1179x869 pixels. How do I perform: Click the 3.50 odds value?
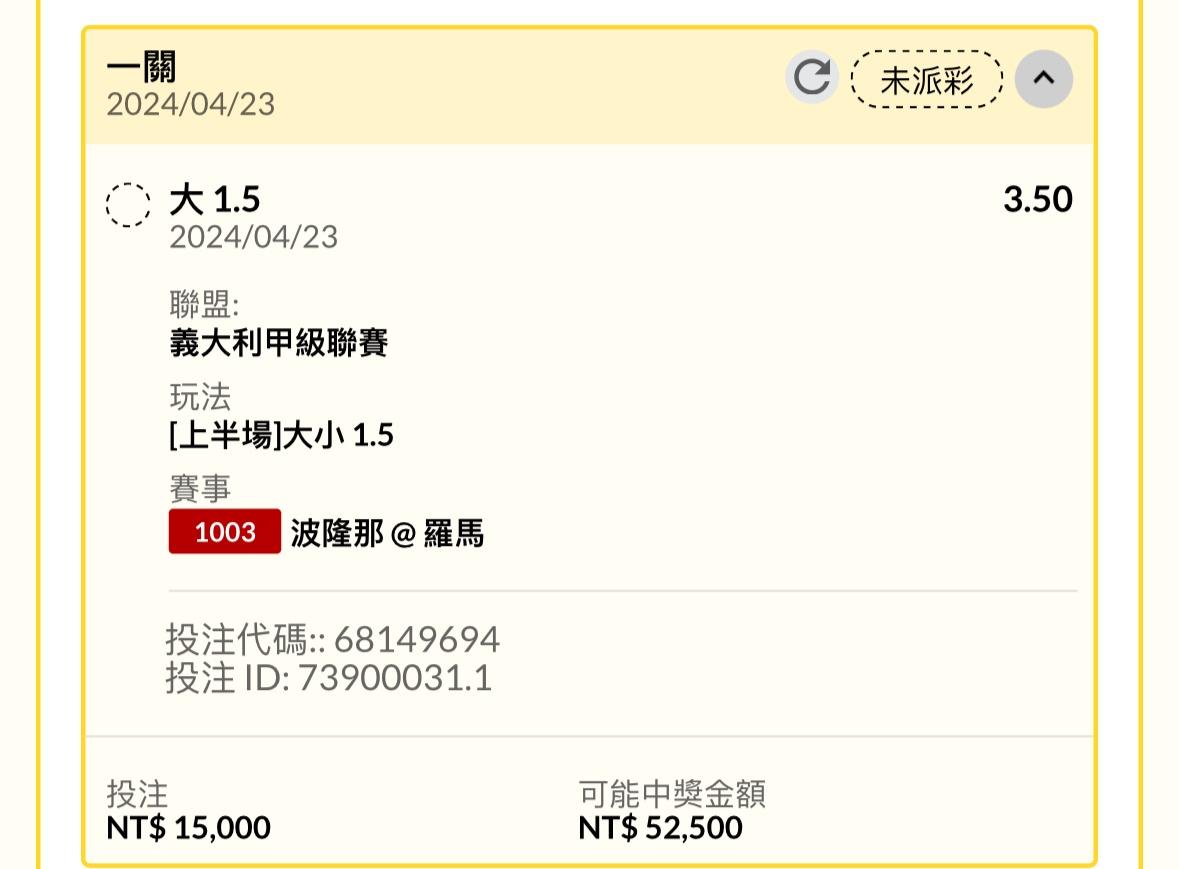tap(1037, 199)
